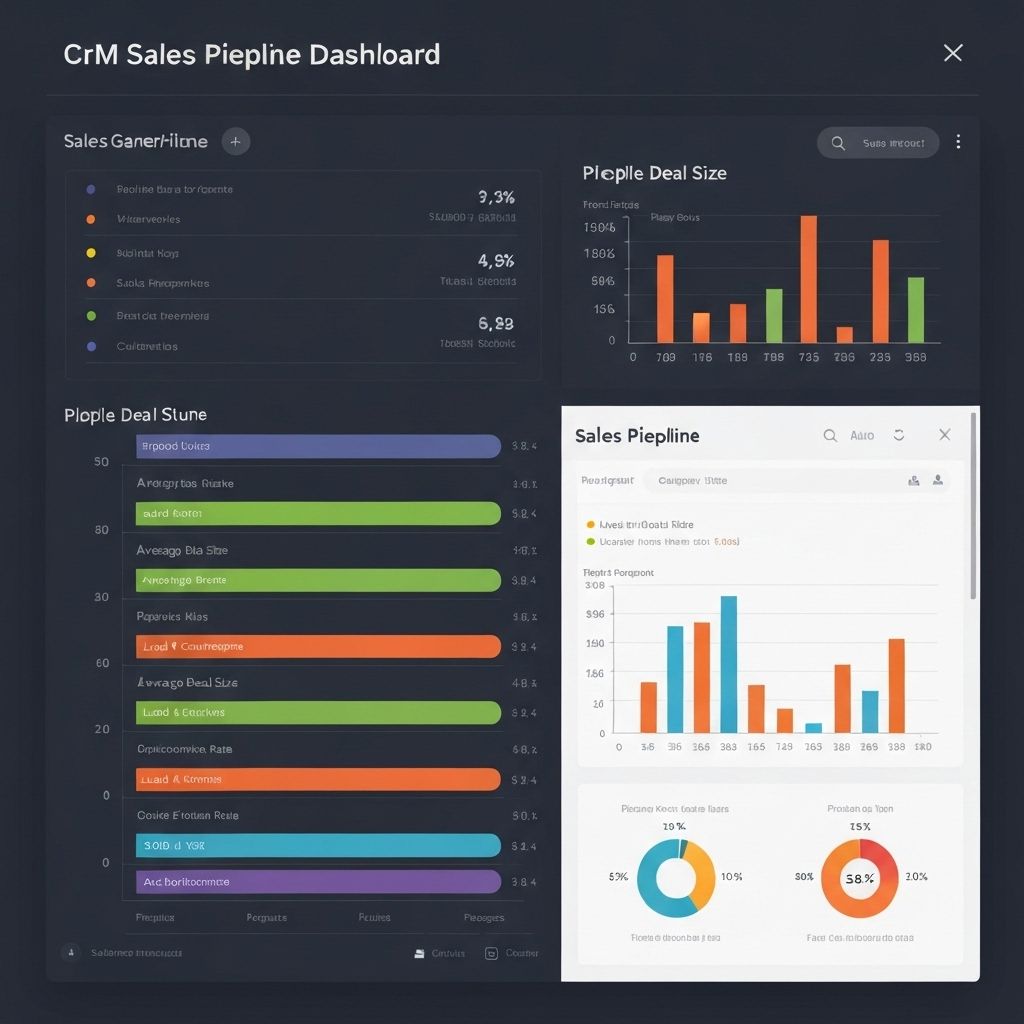Screen dimensions: 1024x1024
Task: Close the Sales Piepline light panel
Action: (944, 435)
